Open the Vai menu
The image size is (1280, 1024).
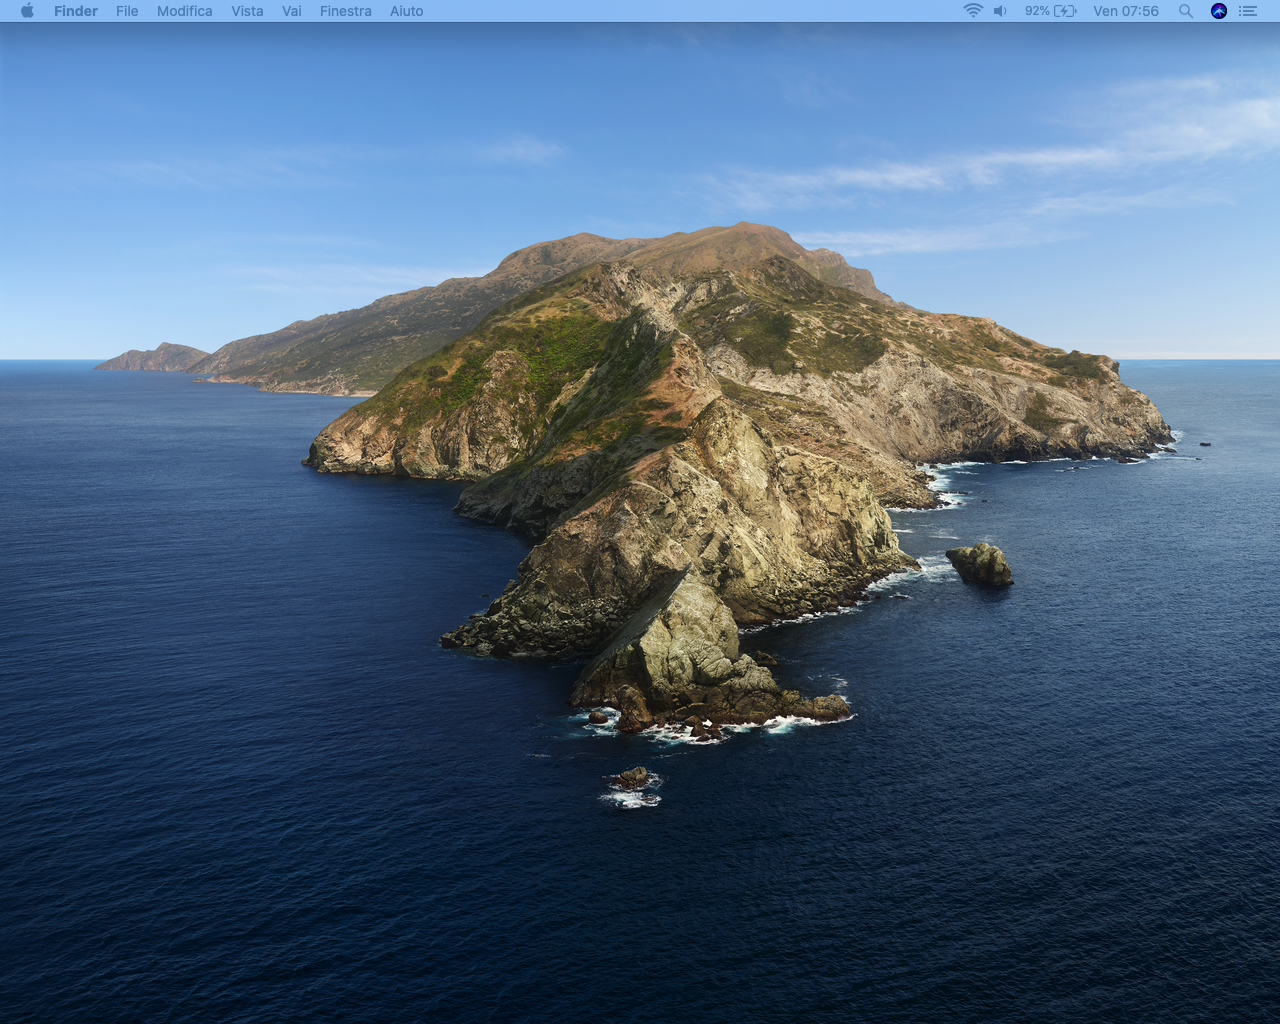(291, 11)
